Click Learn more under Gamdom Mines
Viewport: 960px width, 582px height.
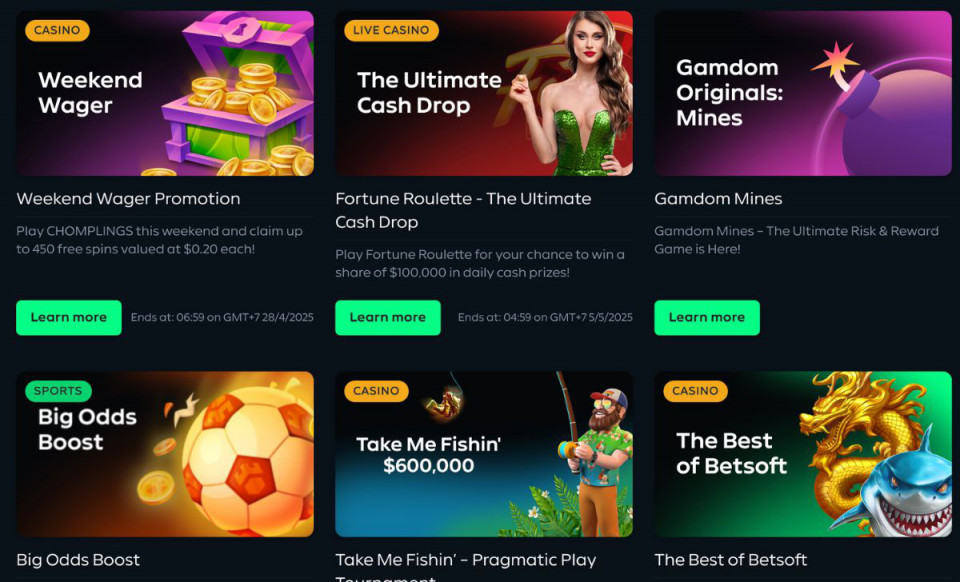pos(707,318)
